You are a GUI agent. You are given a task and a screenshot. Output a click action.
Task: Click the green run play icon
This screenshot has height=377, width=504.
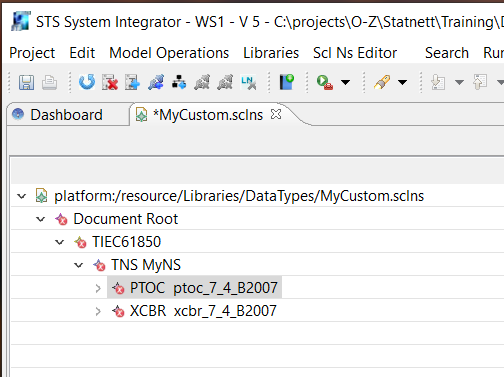tap(324, 82)
